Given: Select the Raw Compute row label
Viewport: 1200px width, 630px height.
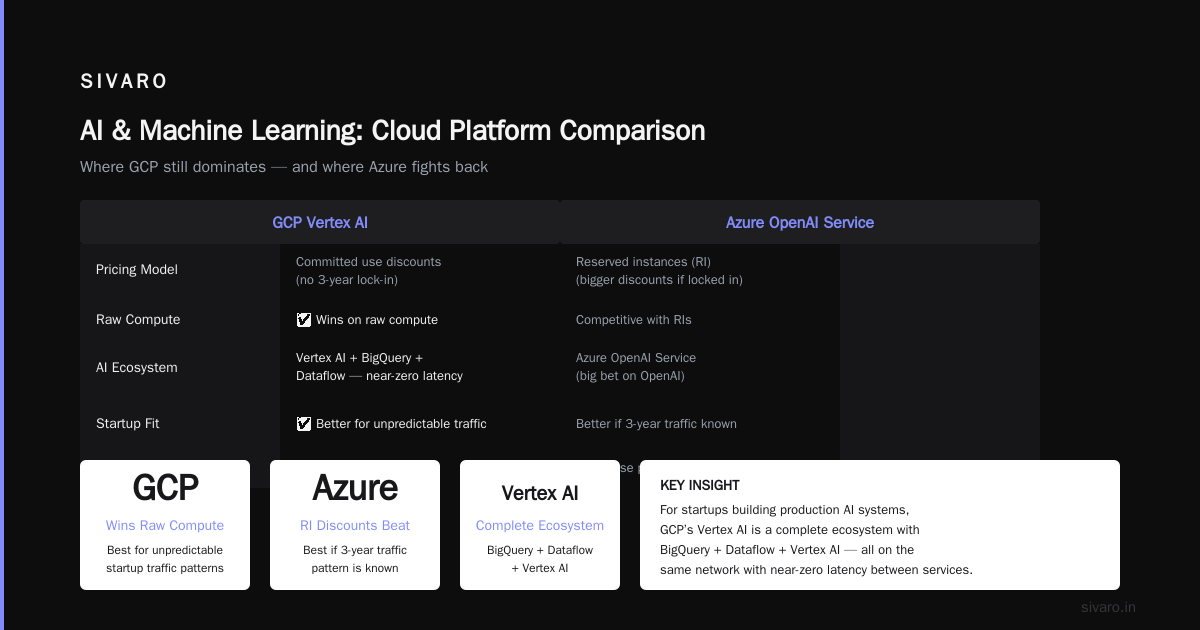Looking at the screenshot, I should pyautogui.click(x=138, y=320).
